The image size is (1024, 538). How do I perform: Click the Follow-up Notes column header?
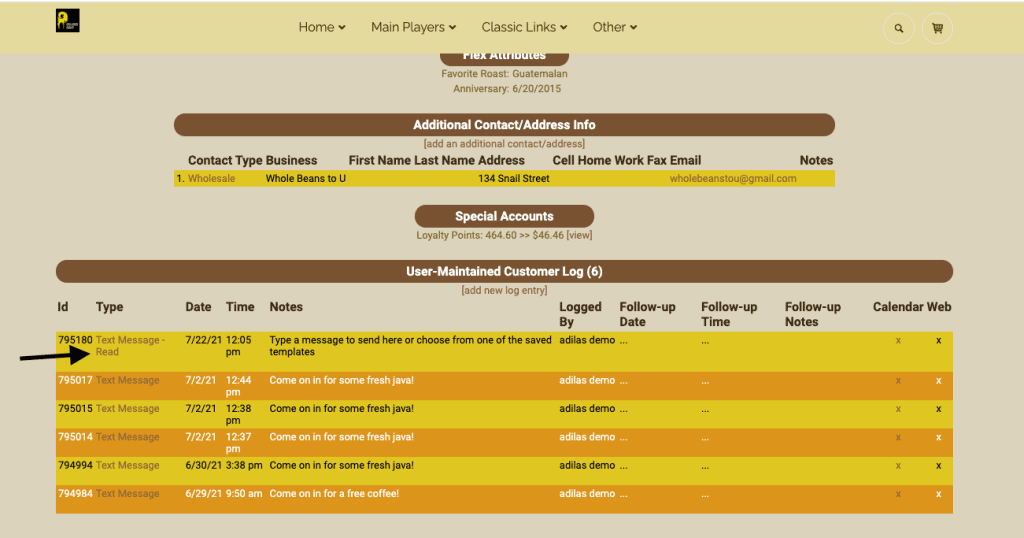[x=812, y=314]
